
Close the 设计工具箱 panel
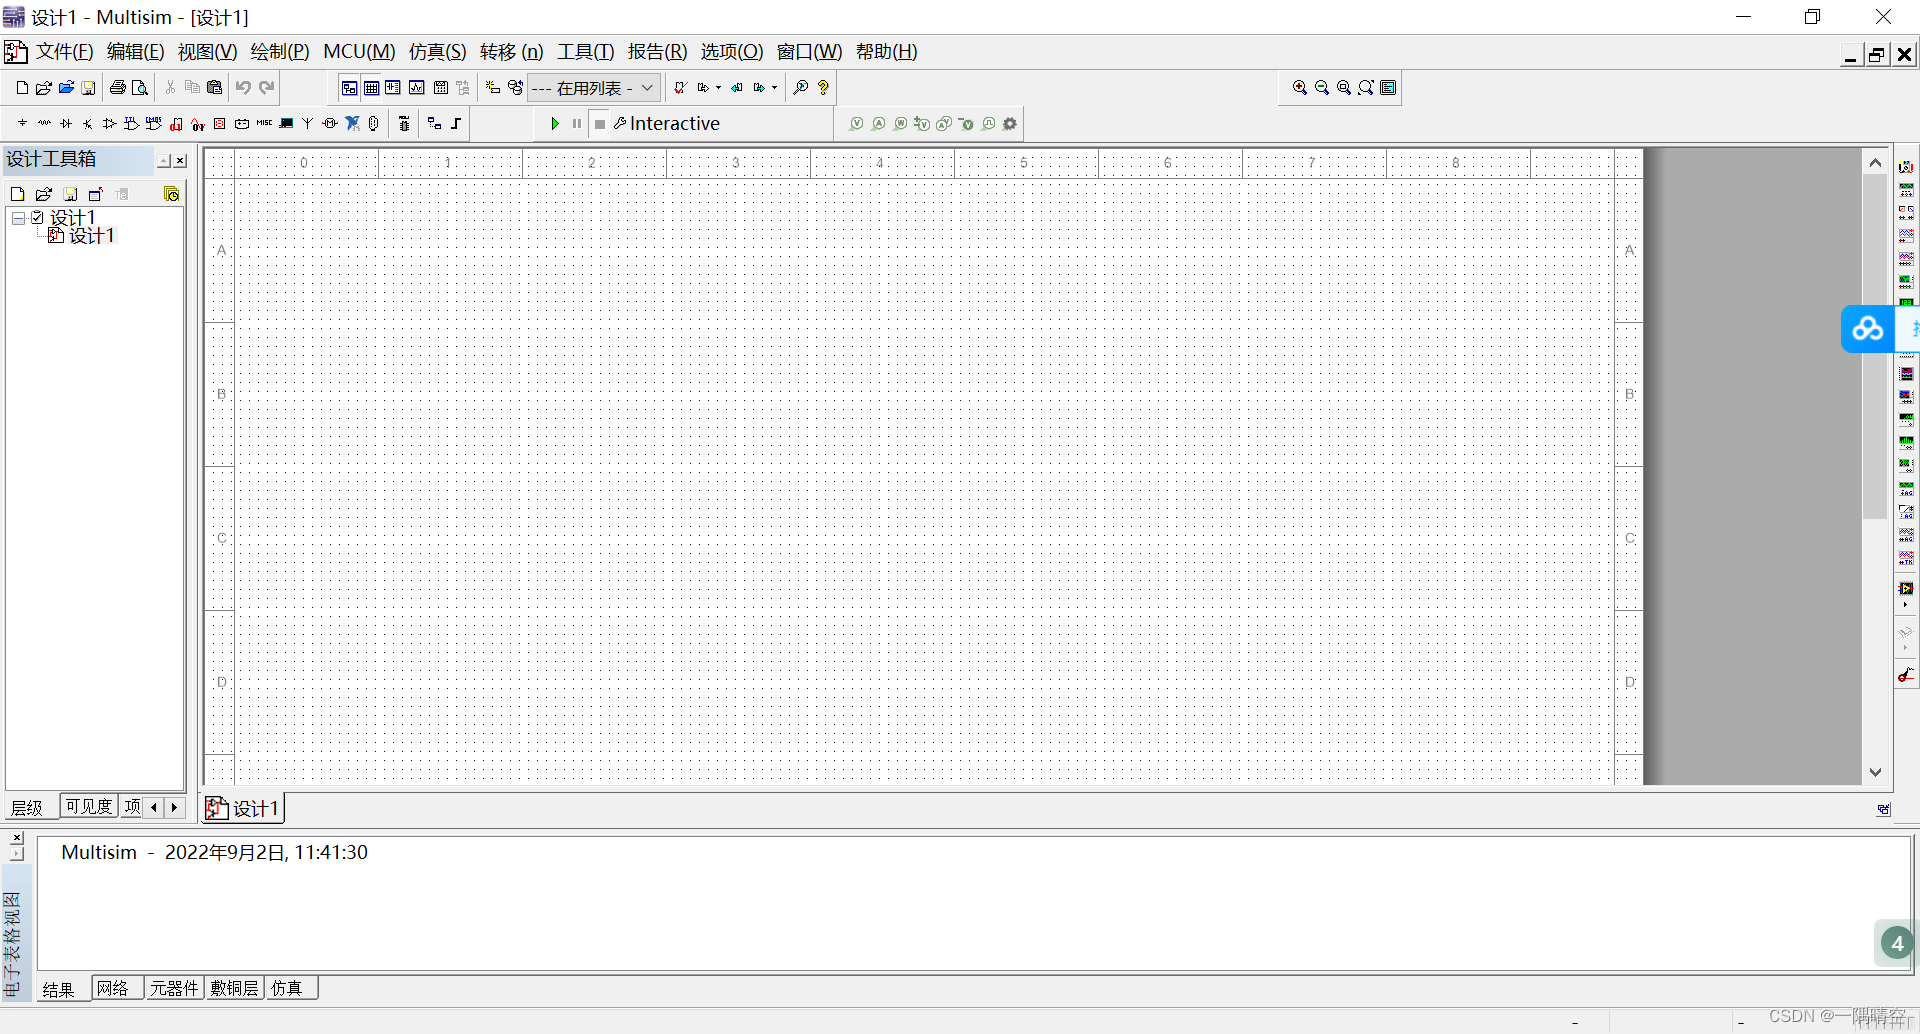point(180,160)
